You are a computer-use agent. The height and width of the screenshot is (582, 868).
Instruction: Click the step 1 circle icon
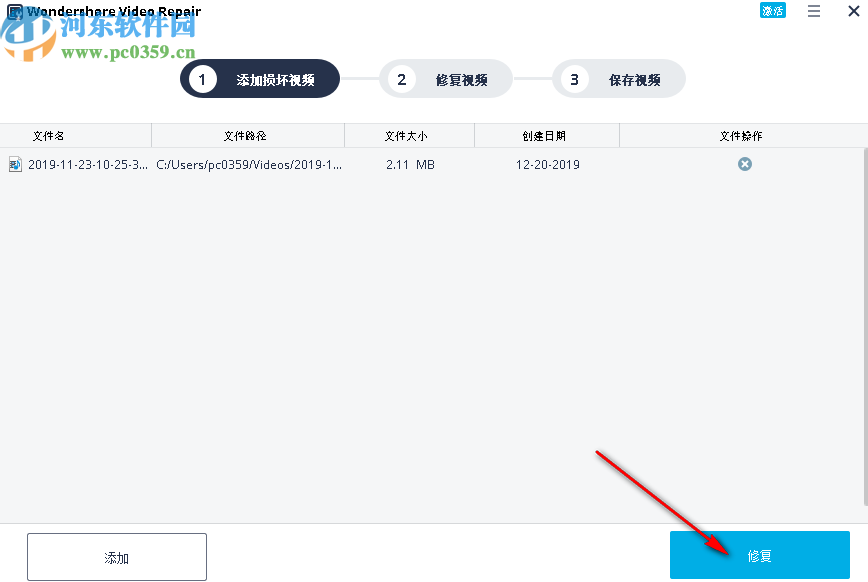tap(203, 78)
